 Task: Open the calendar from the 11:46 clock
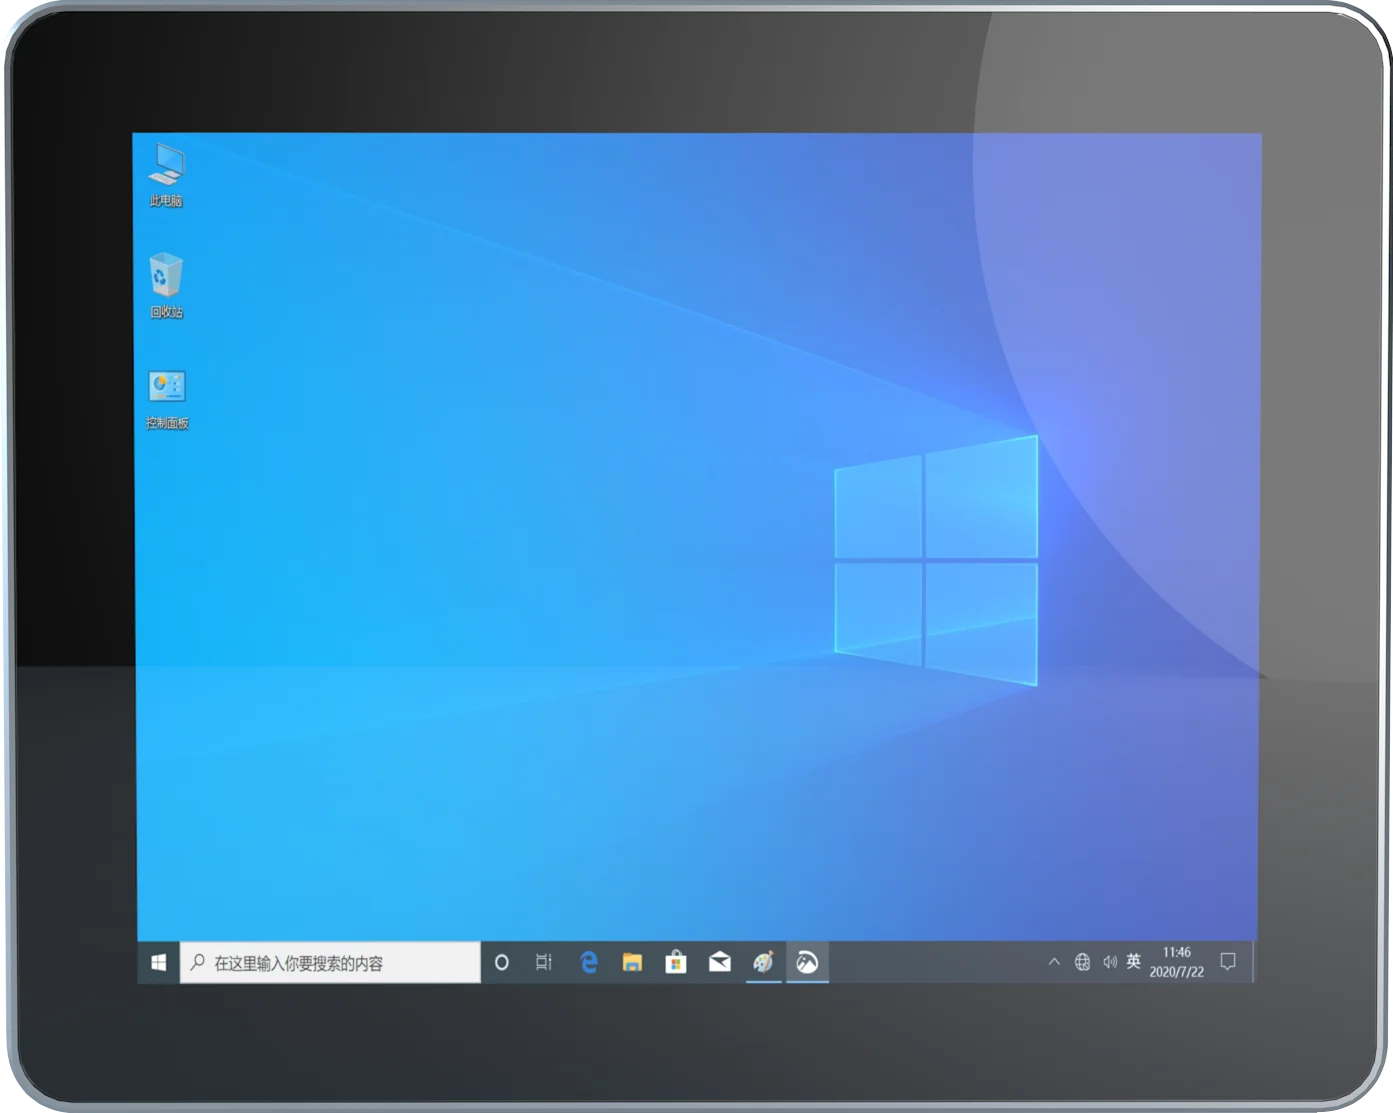point(1177,962)
